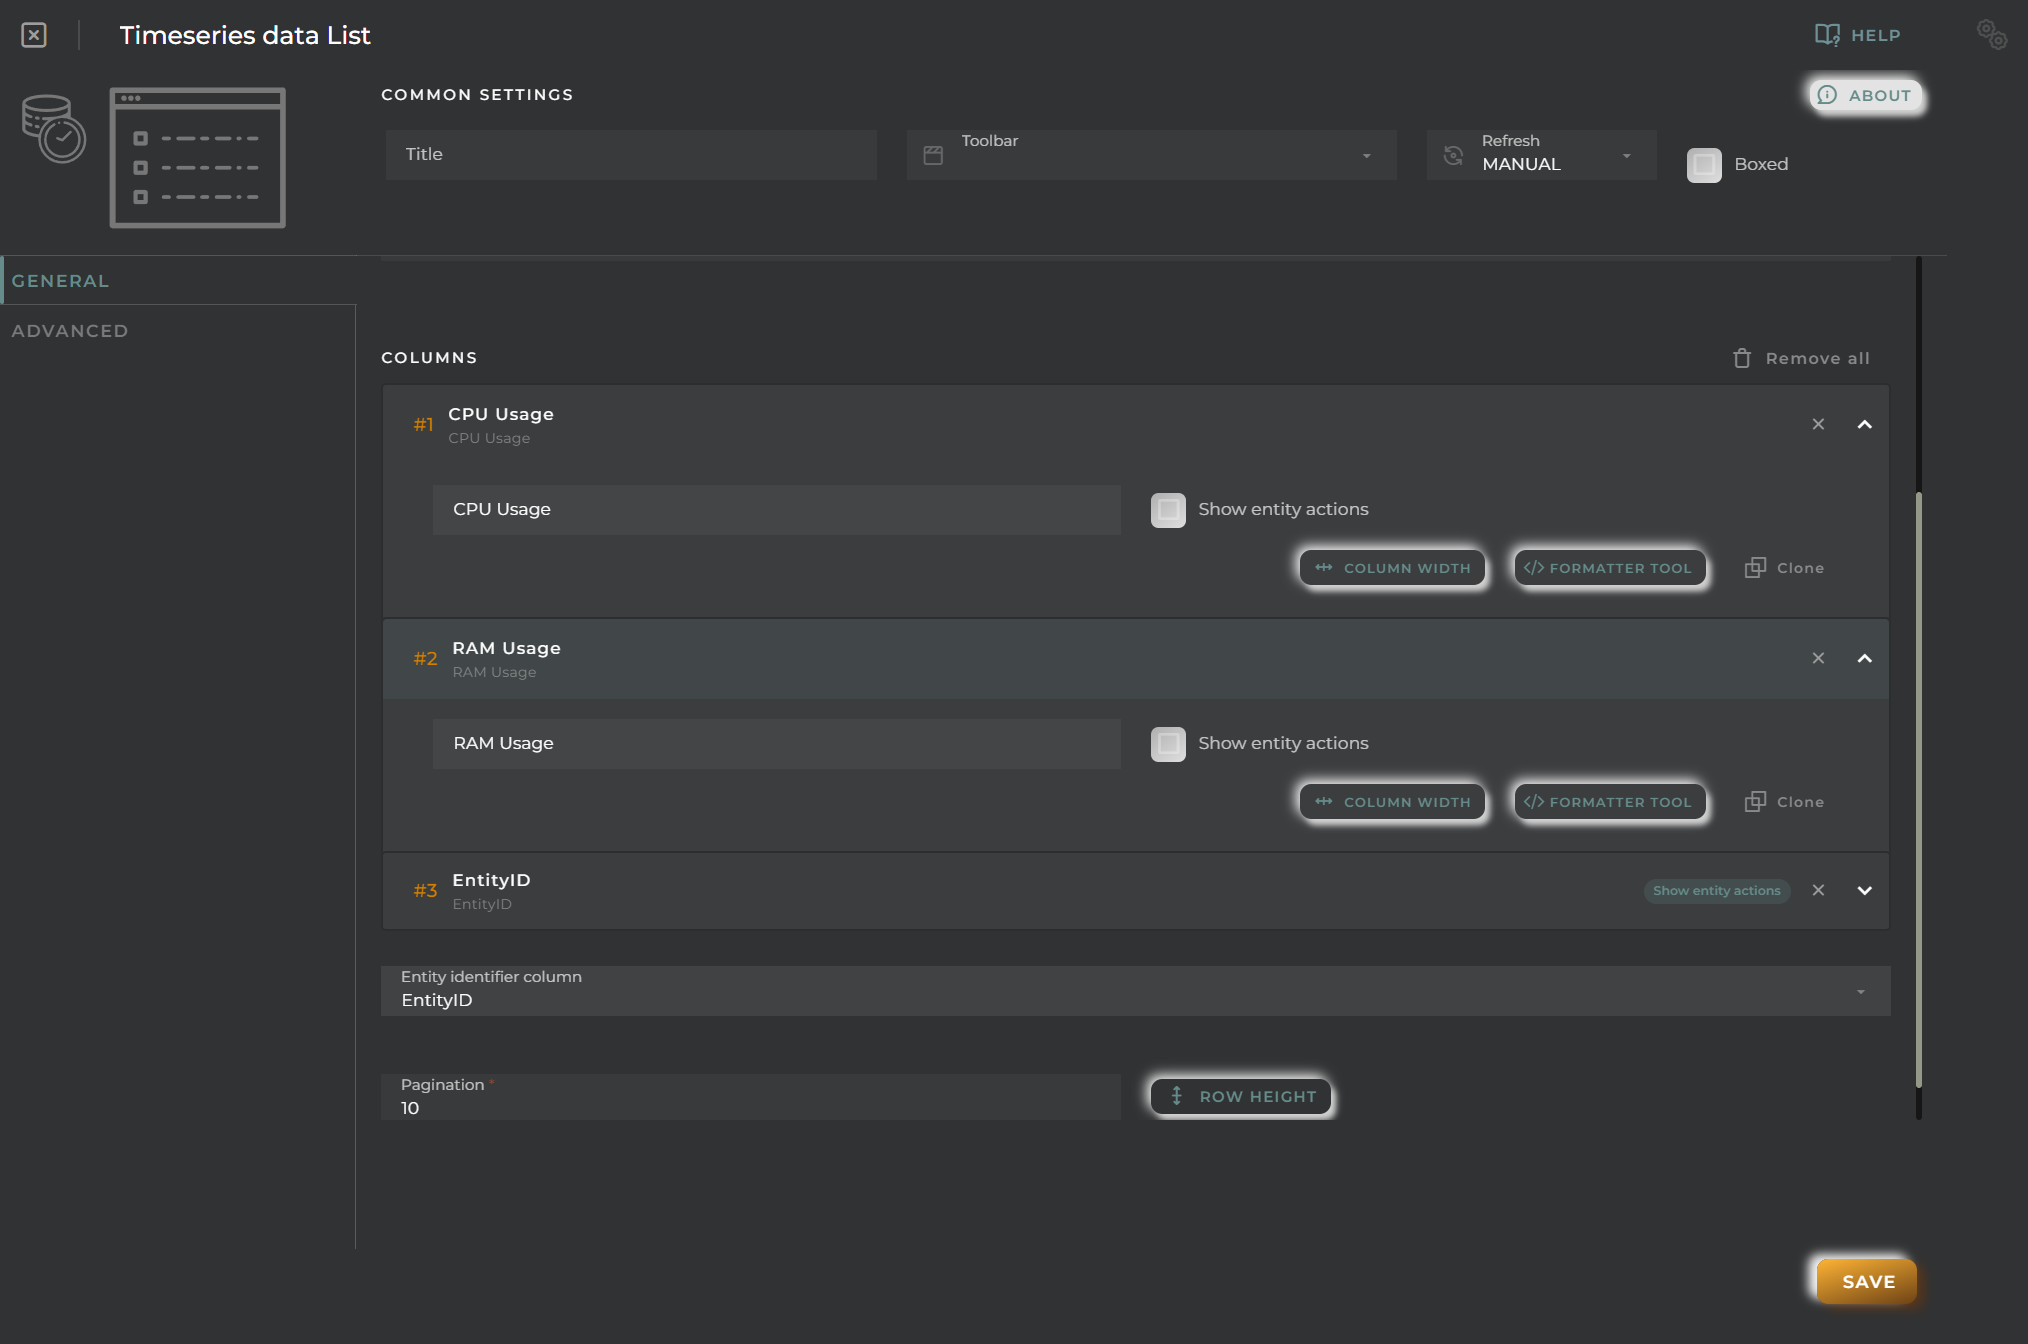Toggle Show entity actions for CPU Usage

click(x=1168, y=510)
